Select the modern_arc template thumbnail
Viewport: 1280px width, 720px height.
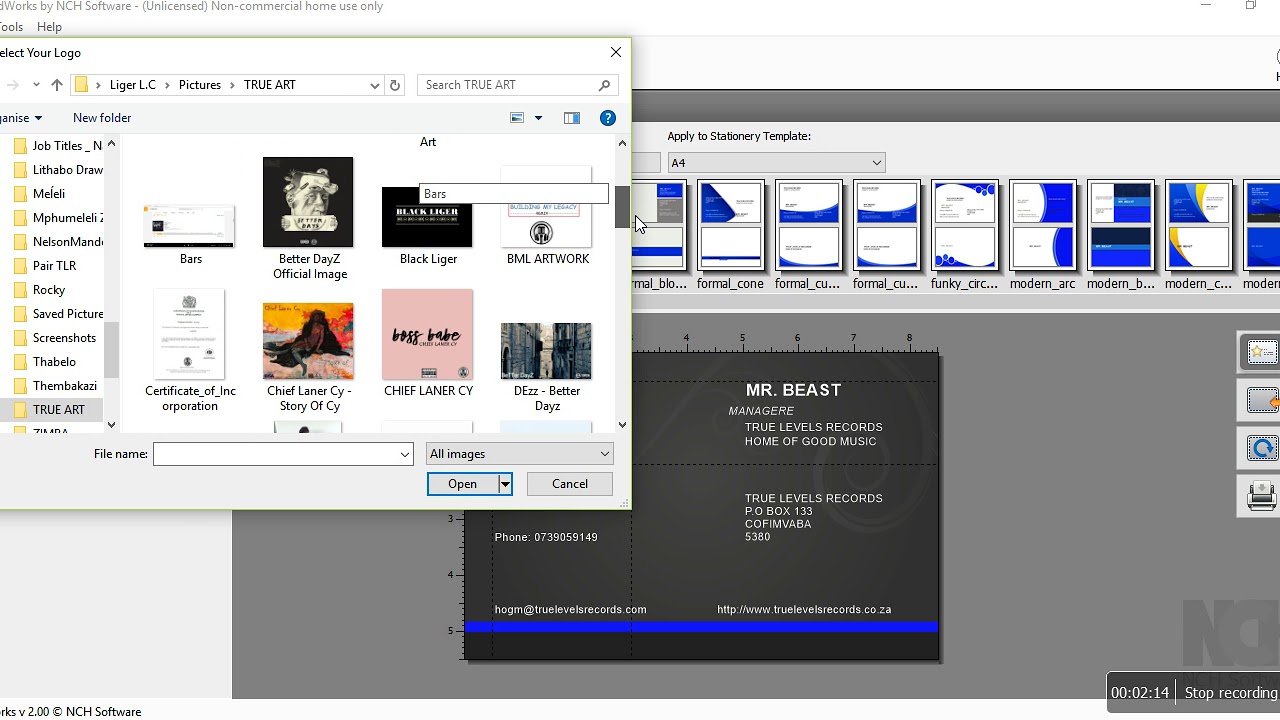click(x=1043, y=226)
